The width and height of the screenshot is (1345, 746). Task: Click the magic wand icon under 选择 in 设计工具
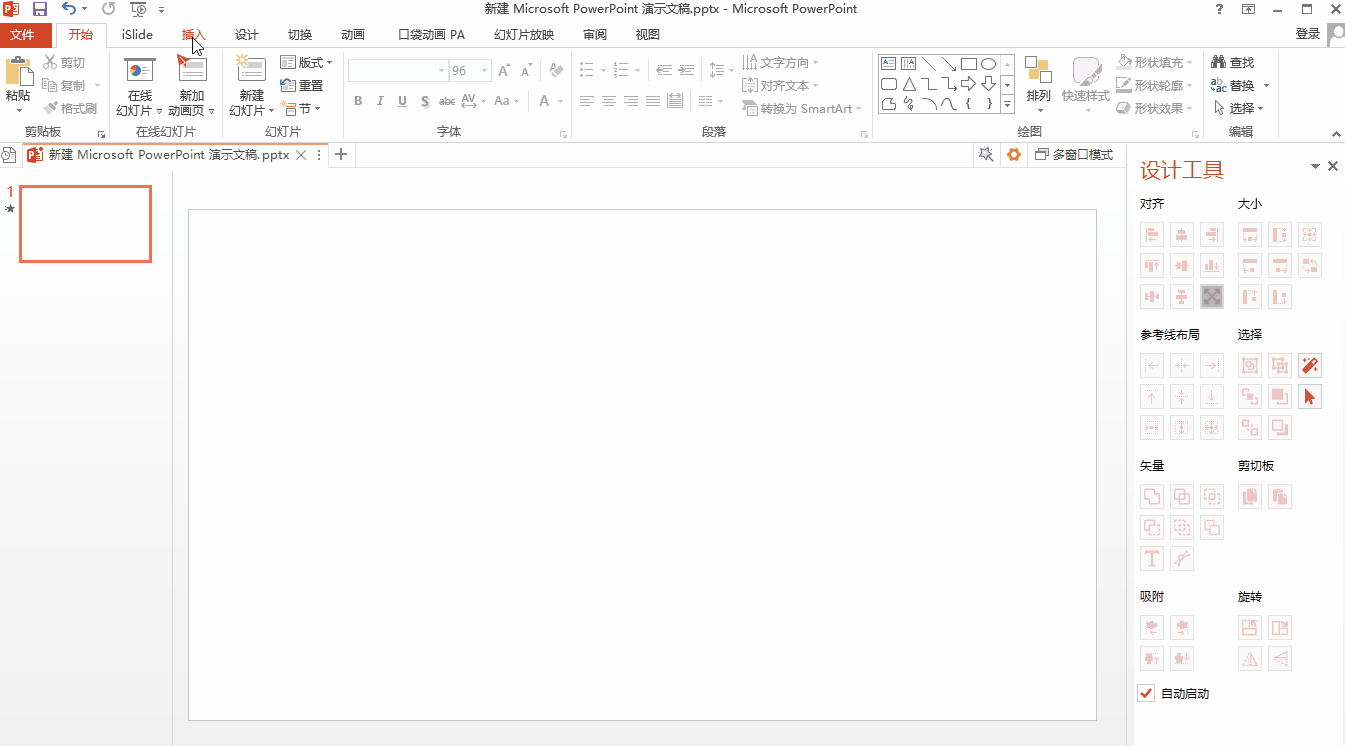1310,366
